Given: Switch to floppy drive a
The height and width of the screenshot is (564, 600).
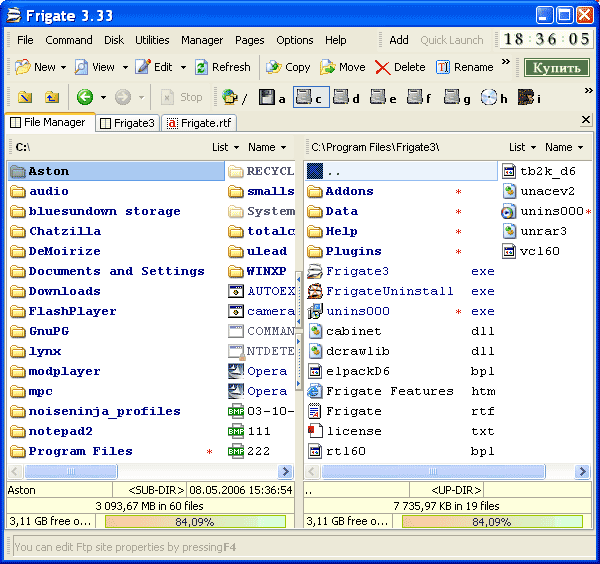Looking at the screenshot, I should (x=272, y=98).
